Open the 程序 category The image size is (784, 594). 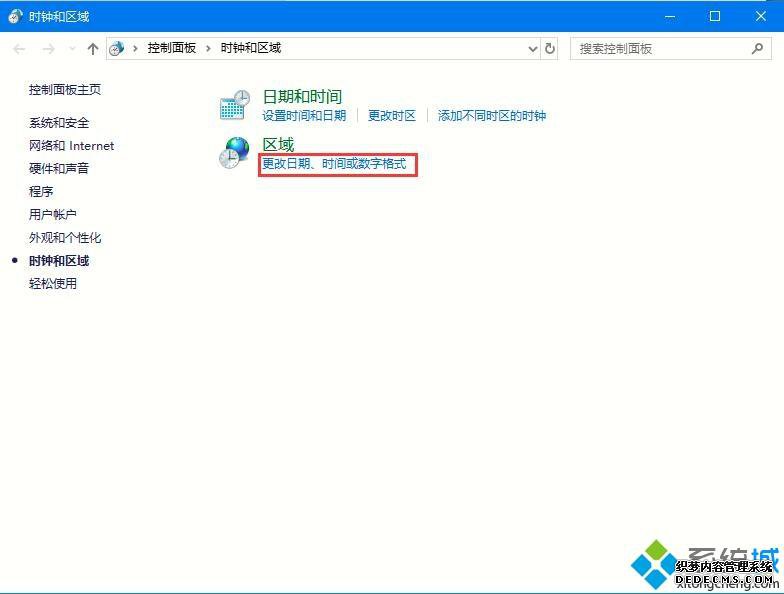pos(41,191)
